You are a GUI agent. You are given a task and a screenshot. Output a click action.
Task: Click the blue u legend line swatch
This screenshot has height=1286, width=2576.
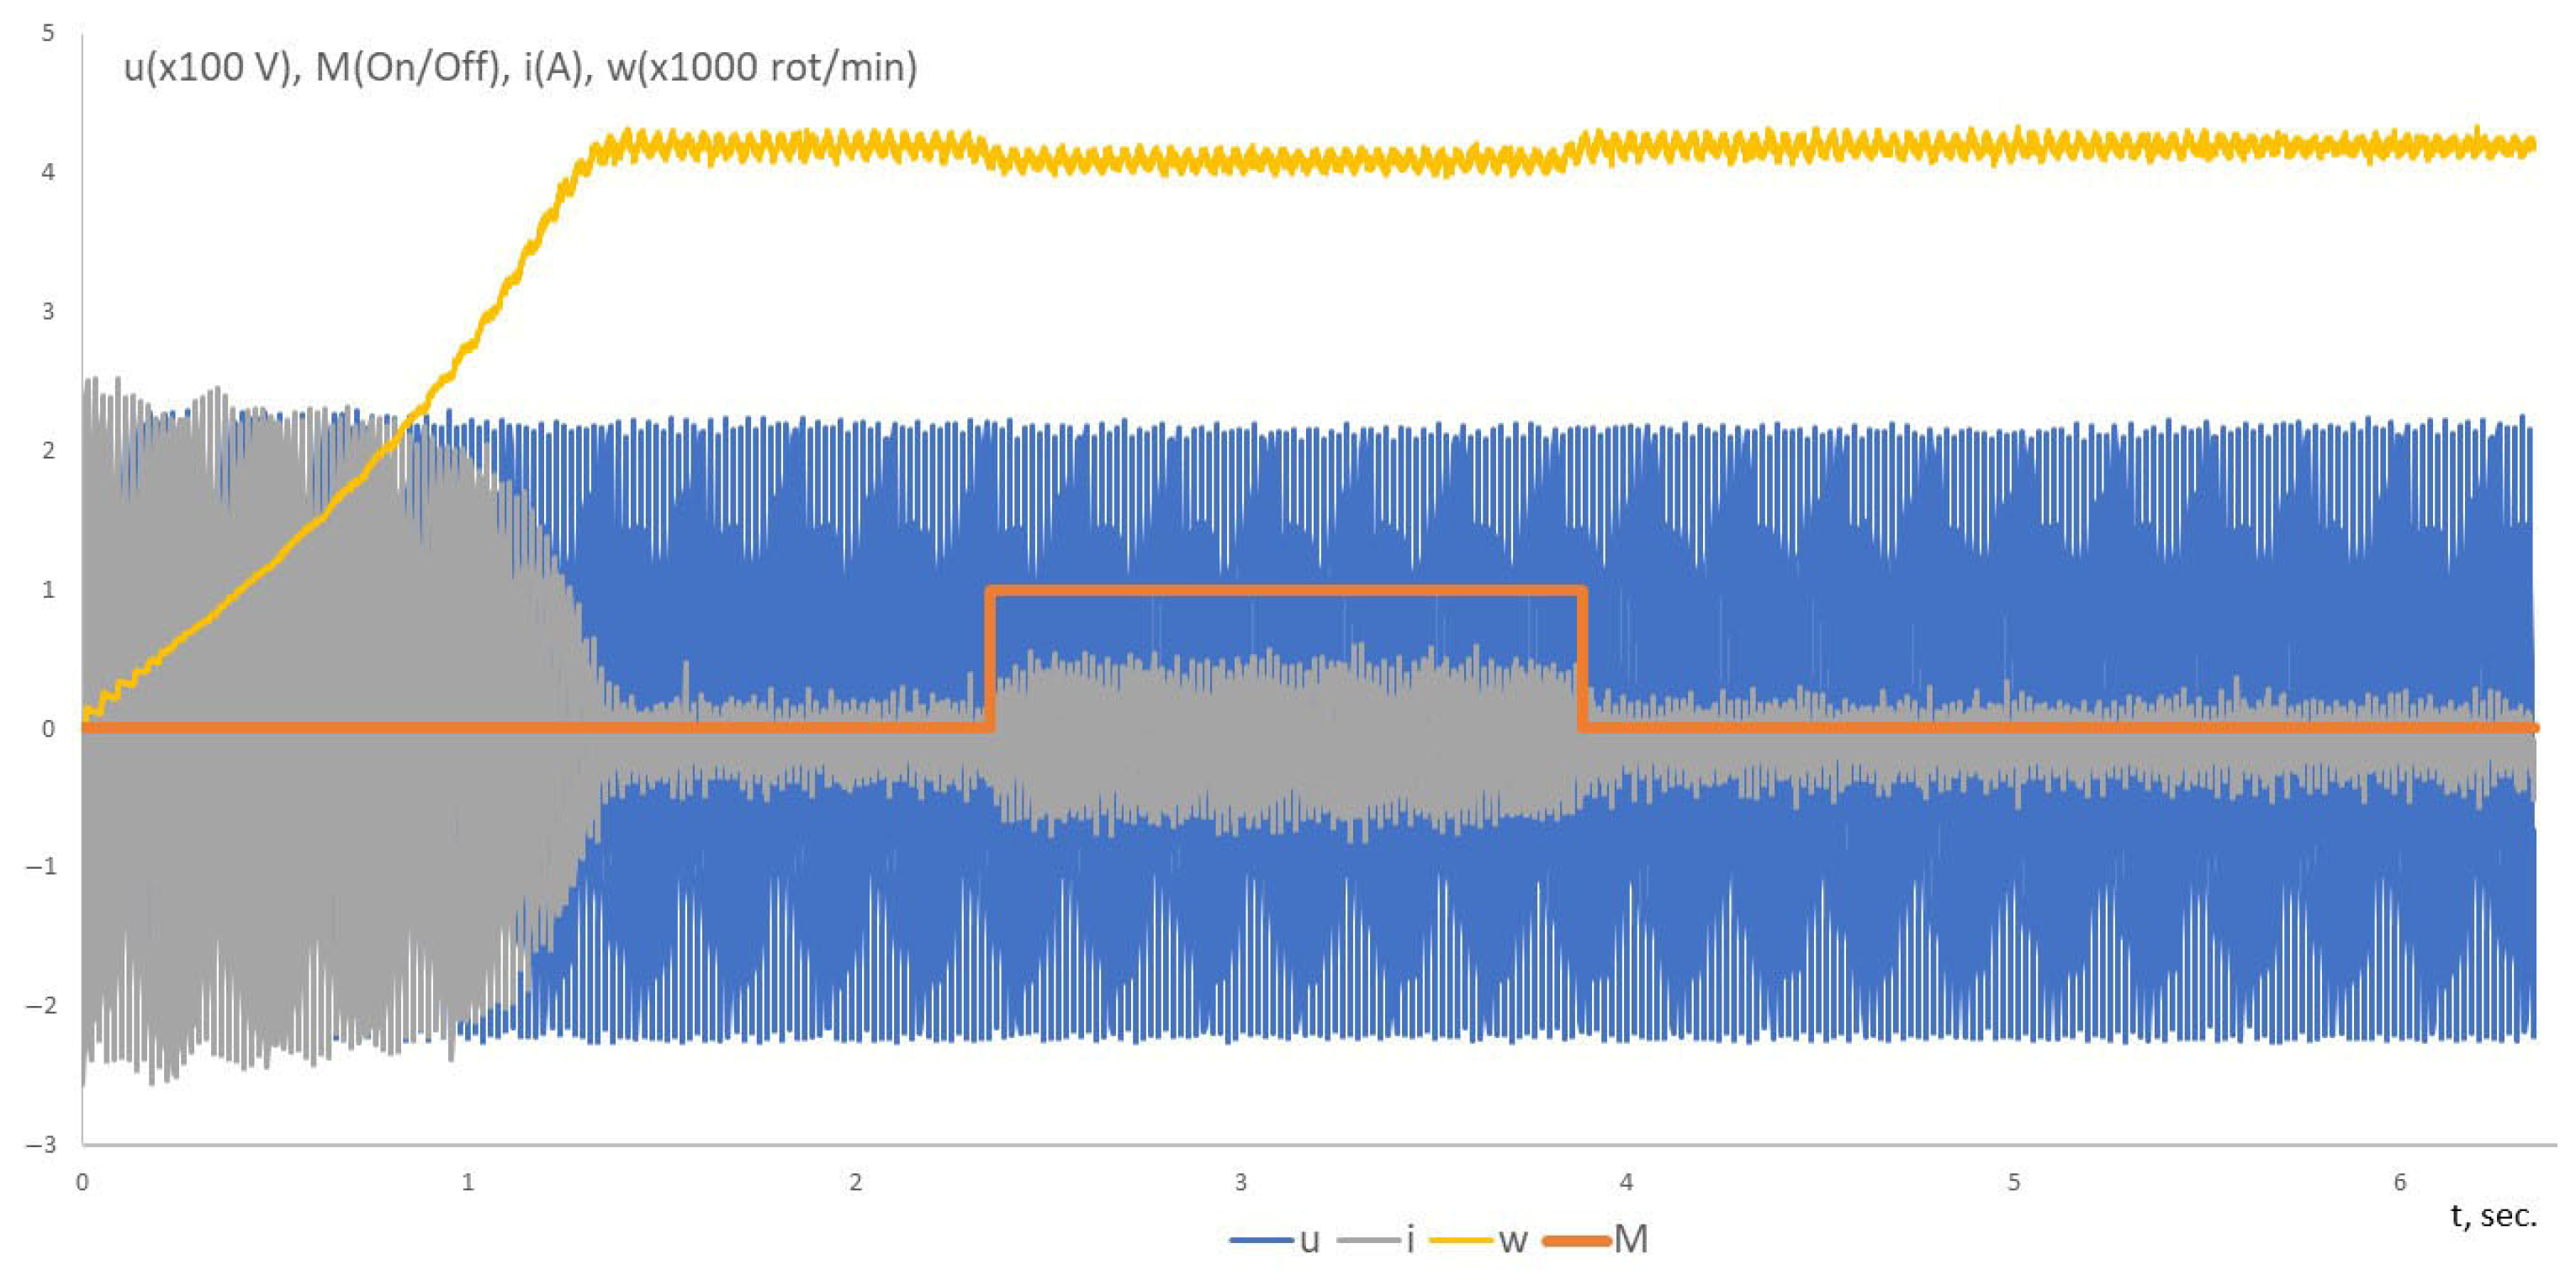click(x=1261, y=1241)
